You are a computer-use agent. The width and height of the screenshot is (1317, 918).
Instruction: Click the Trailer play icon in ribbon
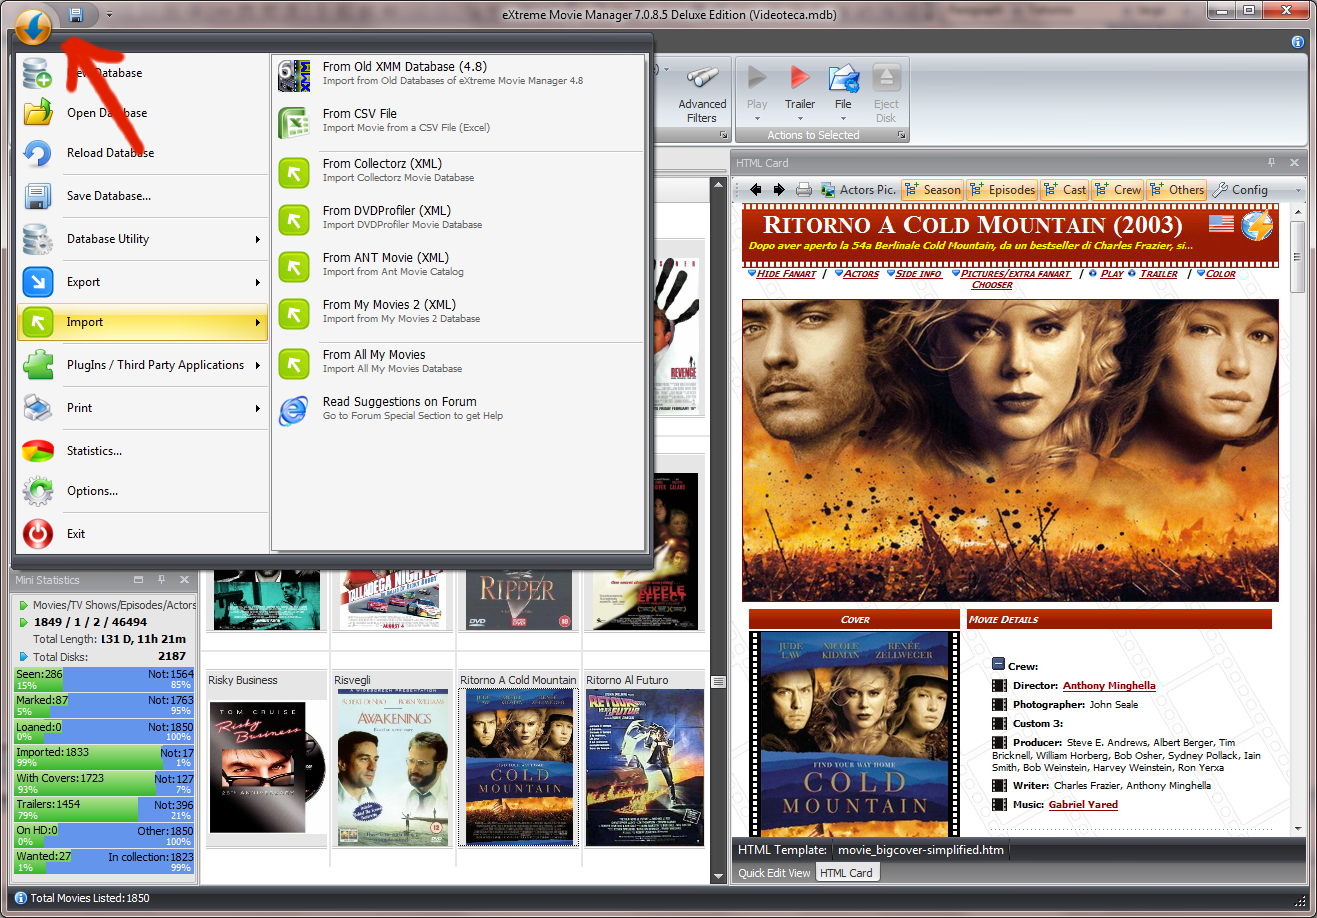(799, 78)
